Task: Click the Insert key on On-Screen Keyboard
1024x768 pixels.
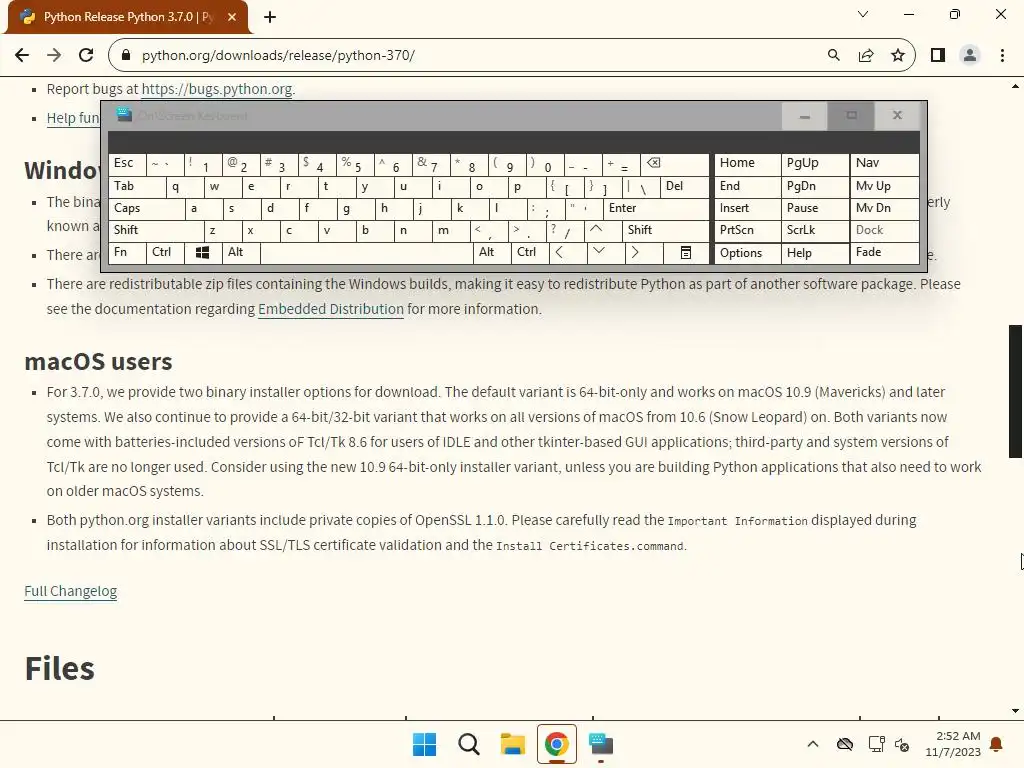Action: tap(748, 208)
